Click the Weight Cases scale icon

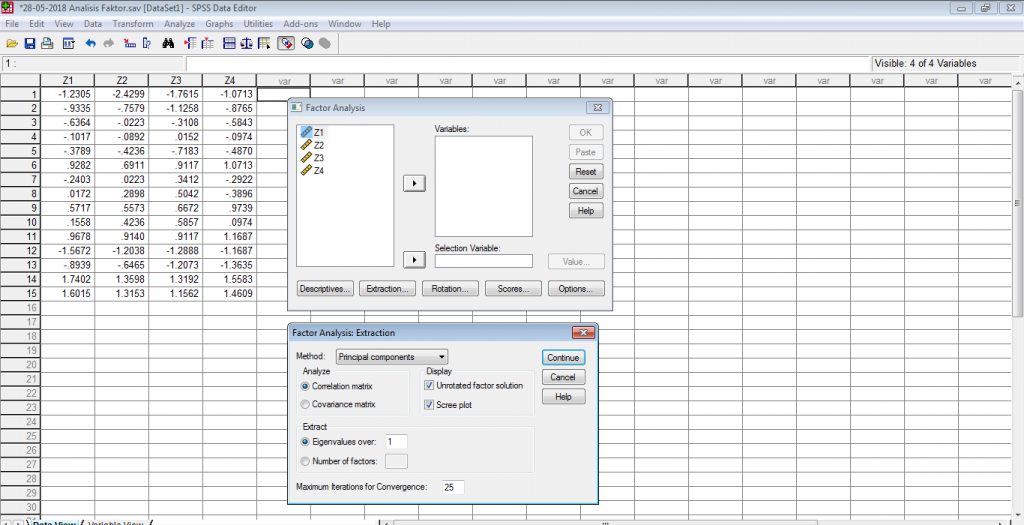(245, 44)
